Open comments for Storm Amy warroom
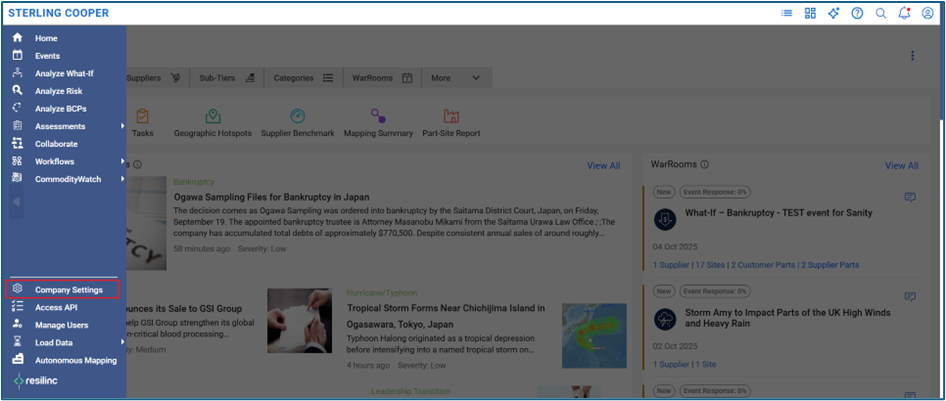 click(910, 296)
